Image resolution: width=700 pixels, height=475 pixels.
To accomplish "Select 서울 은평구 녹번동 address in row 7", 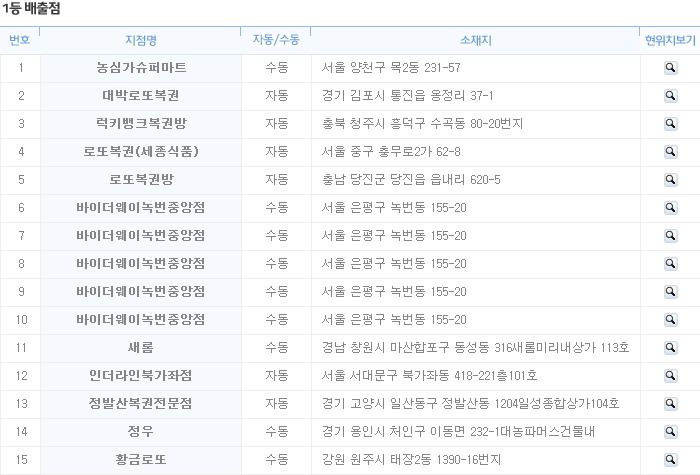I will click(x=394, y=236).
